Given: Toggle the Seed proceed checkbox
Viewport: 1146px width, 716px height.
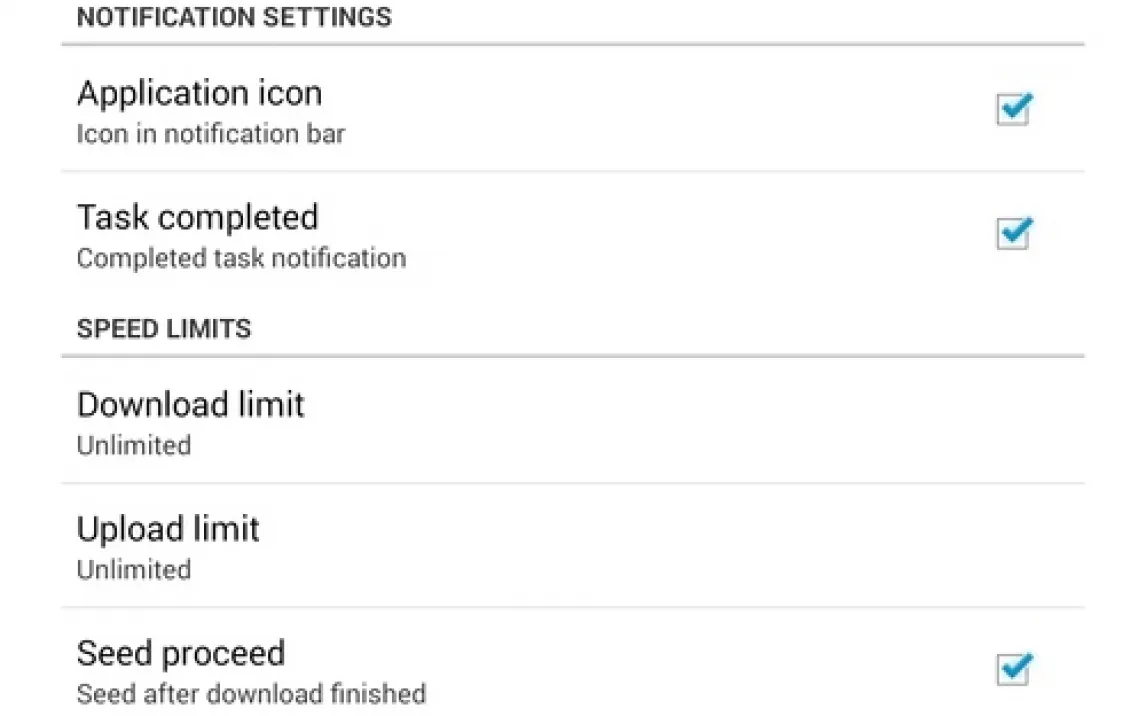Looking at the screenshot, I should 1013,669.
